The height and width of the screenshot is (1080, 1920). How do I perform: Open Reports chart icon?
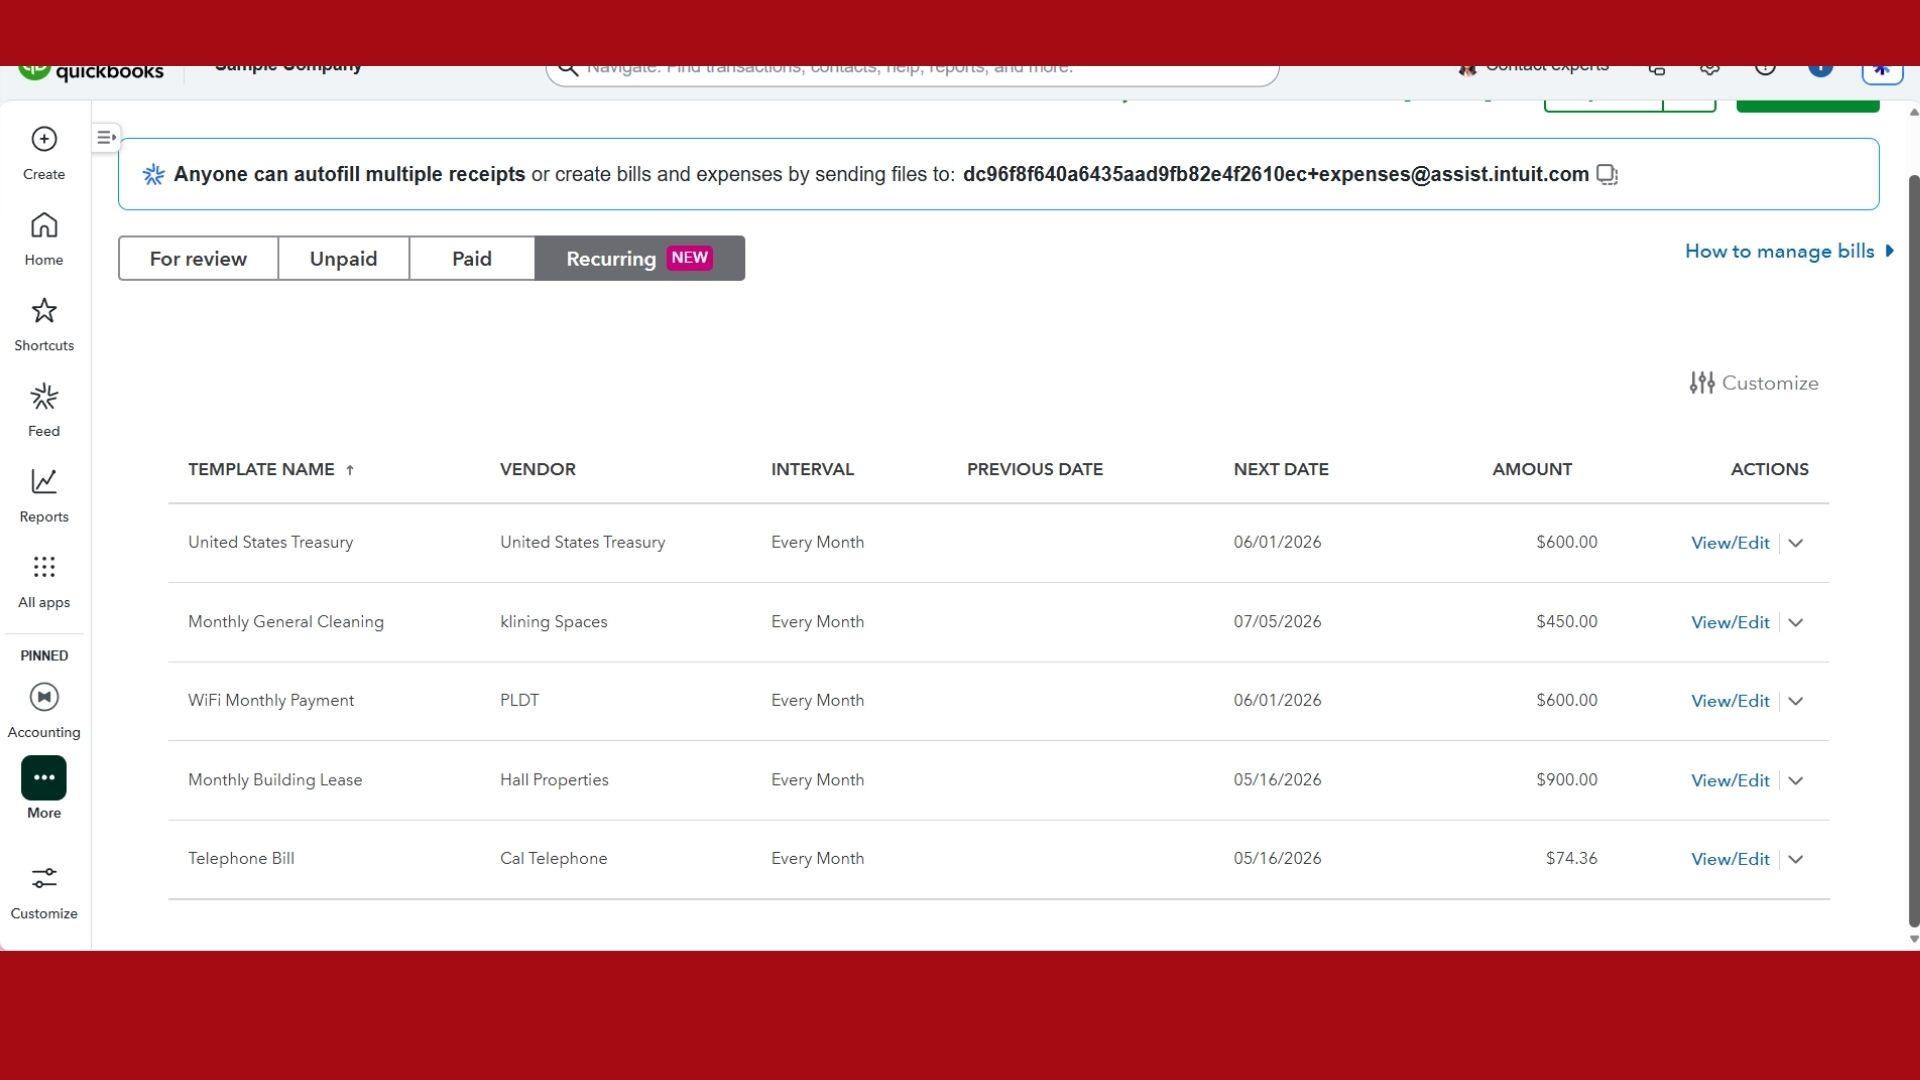point(44,482)
